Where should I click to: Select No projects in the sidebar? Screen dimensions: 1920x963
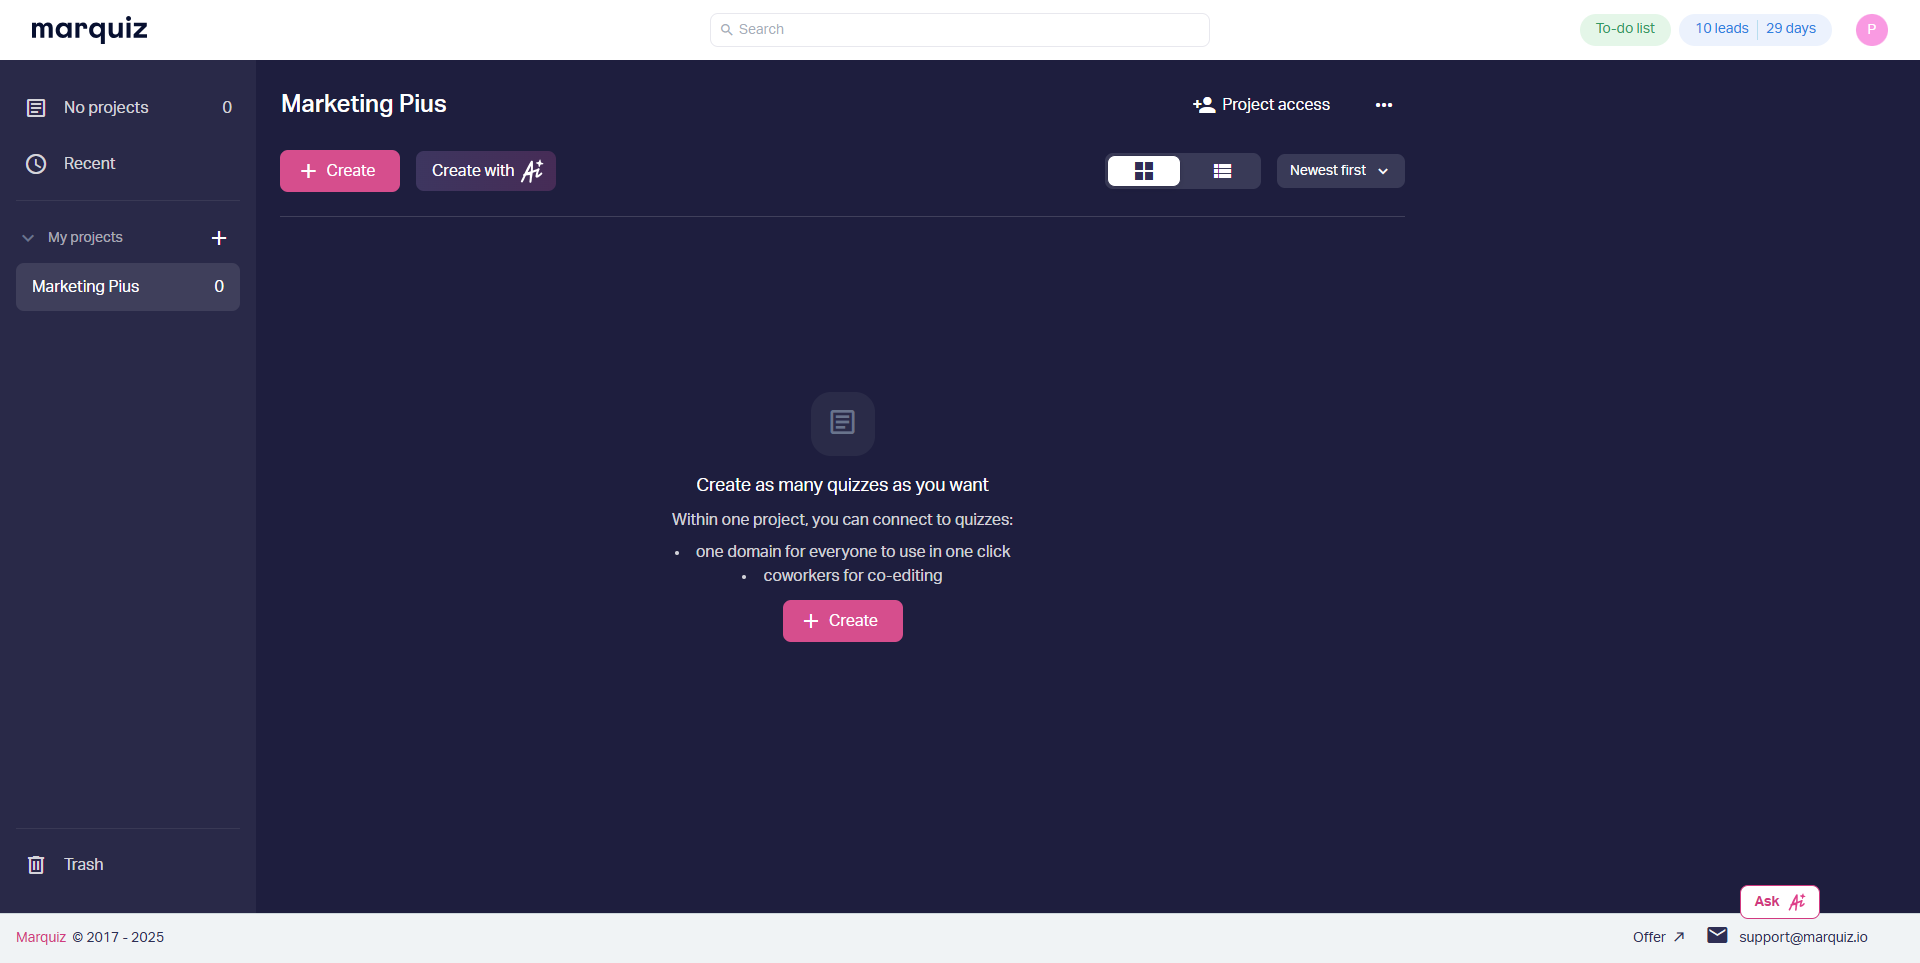106,108
